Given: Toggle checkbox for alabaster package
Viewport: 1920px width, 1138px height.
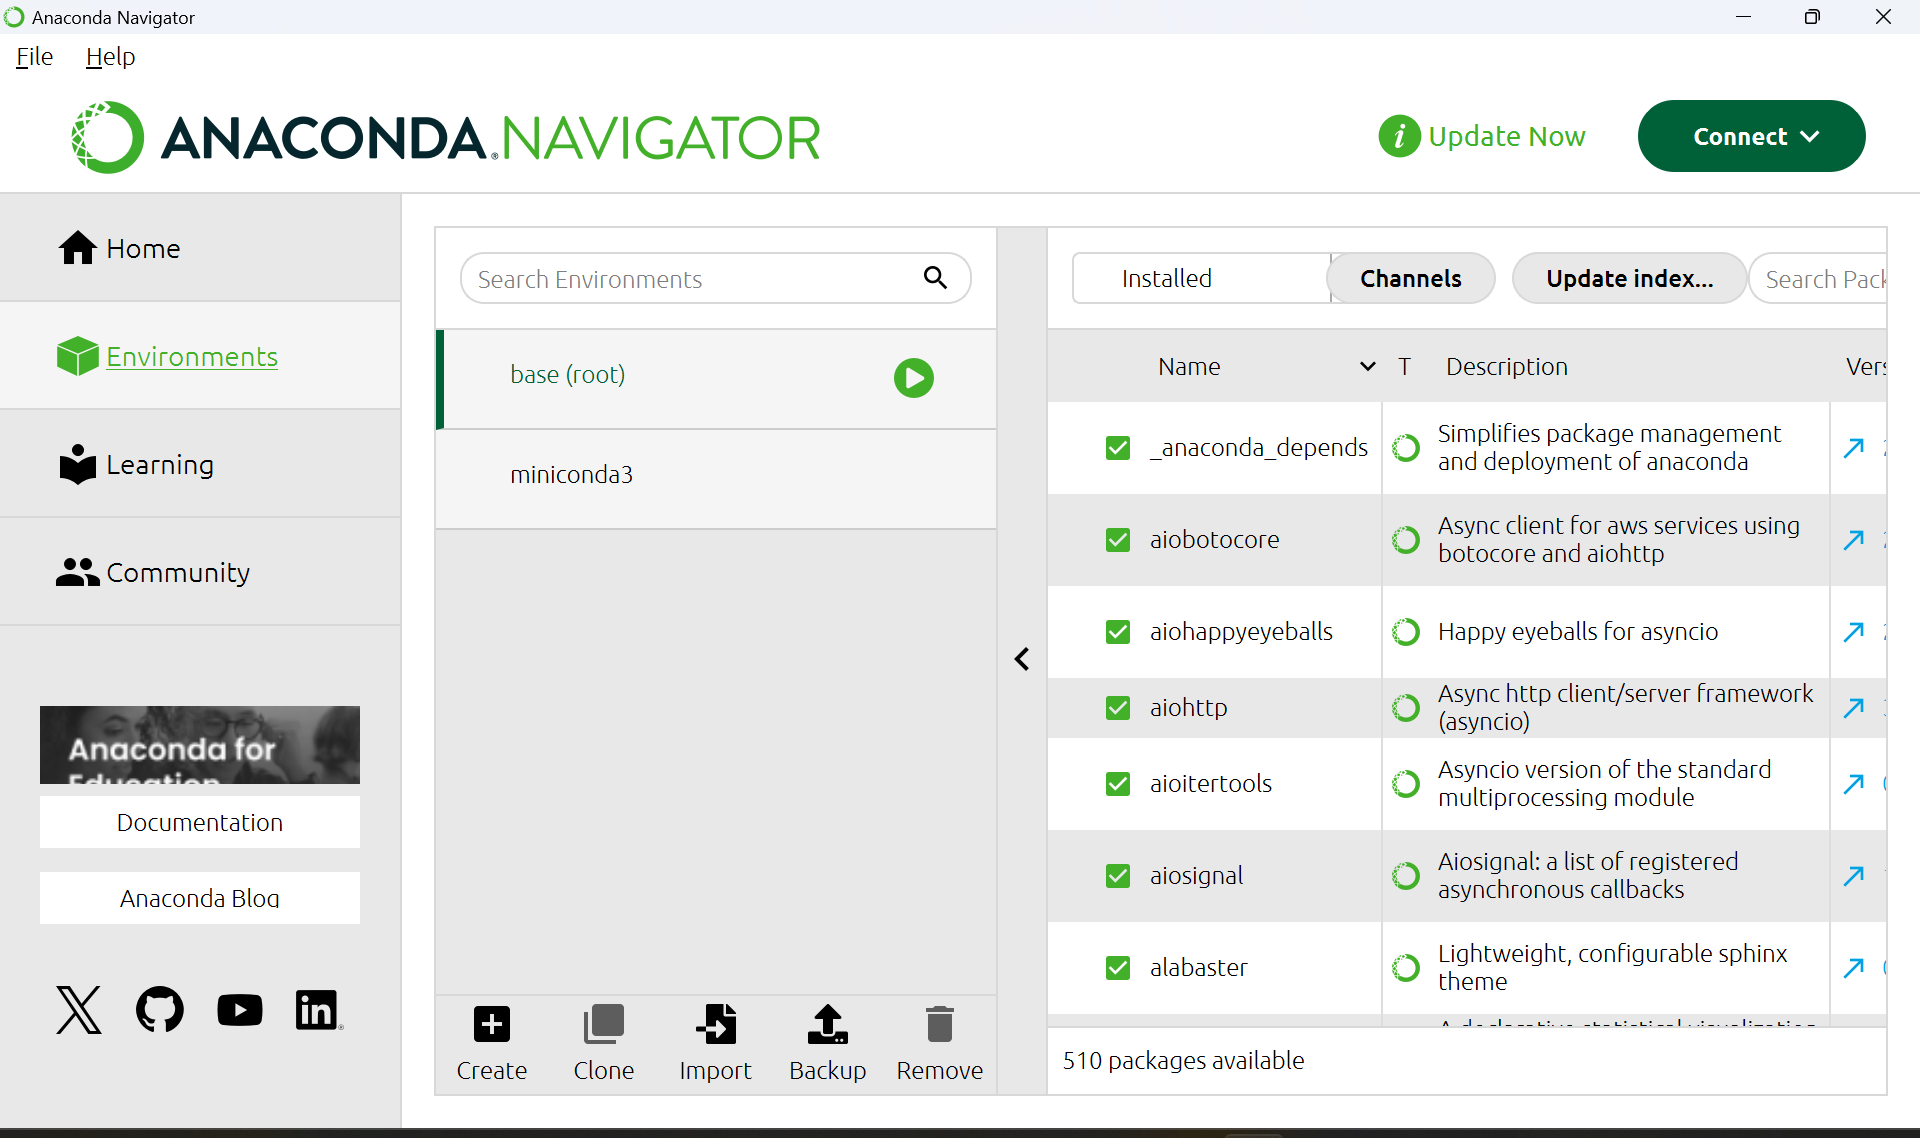Looking at the screenshot, I should click(1118, 966).
